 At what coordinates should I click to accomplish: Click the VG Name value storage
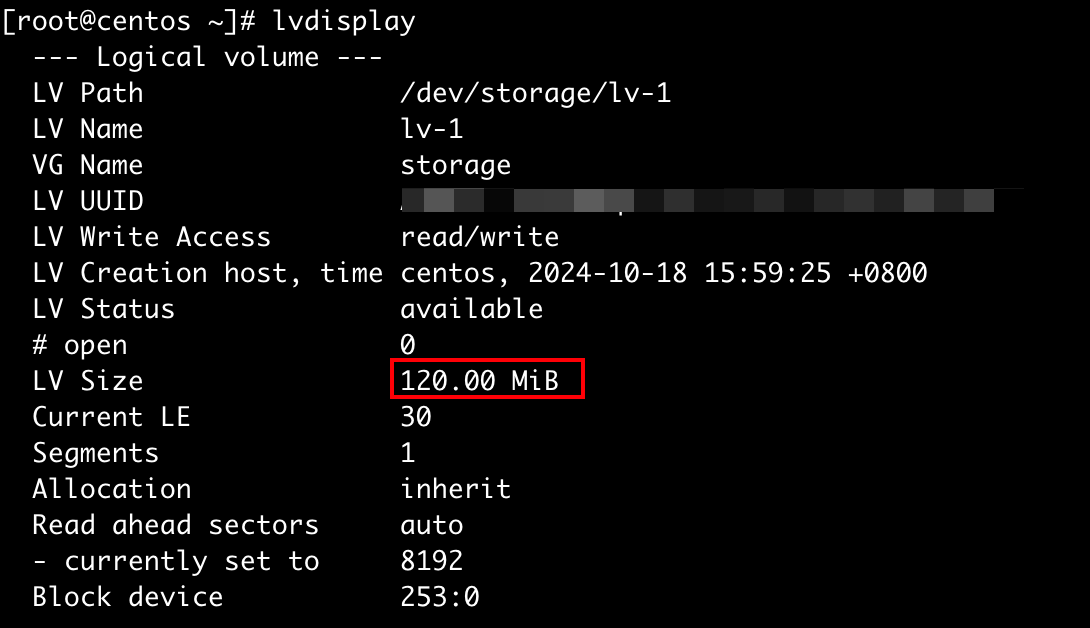click(x=455, y=165)
